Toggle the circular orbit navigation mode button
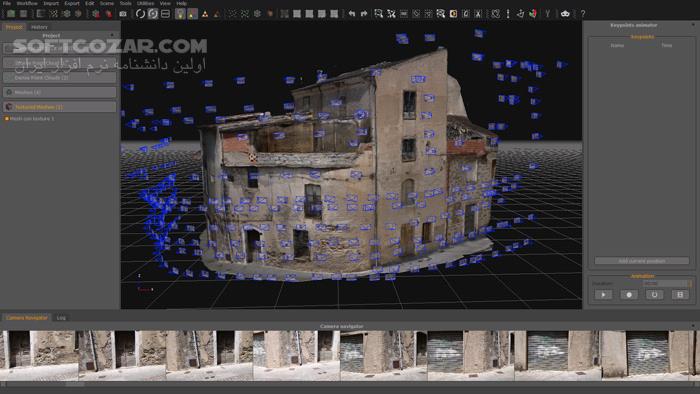Viewport: 700px width, 394px height. click(x=140, y=14)
